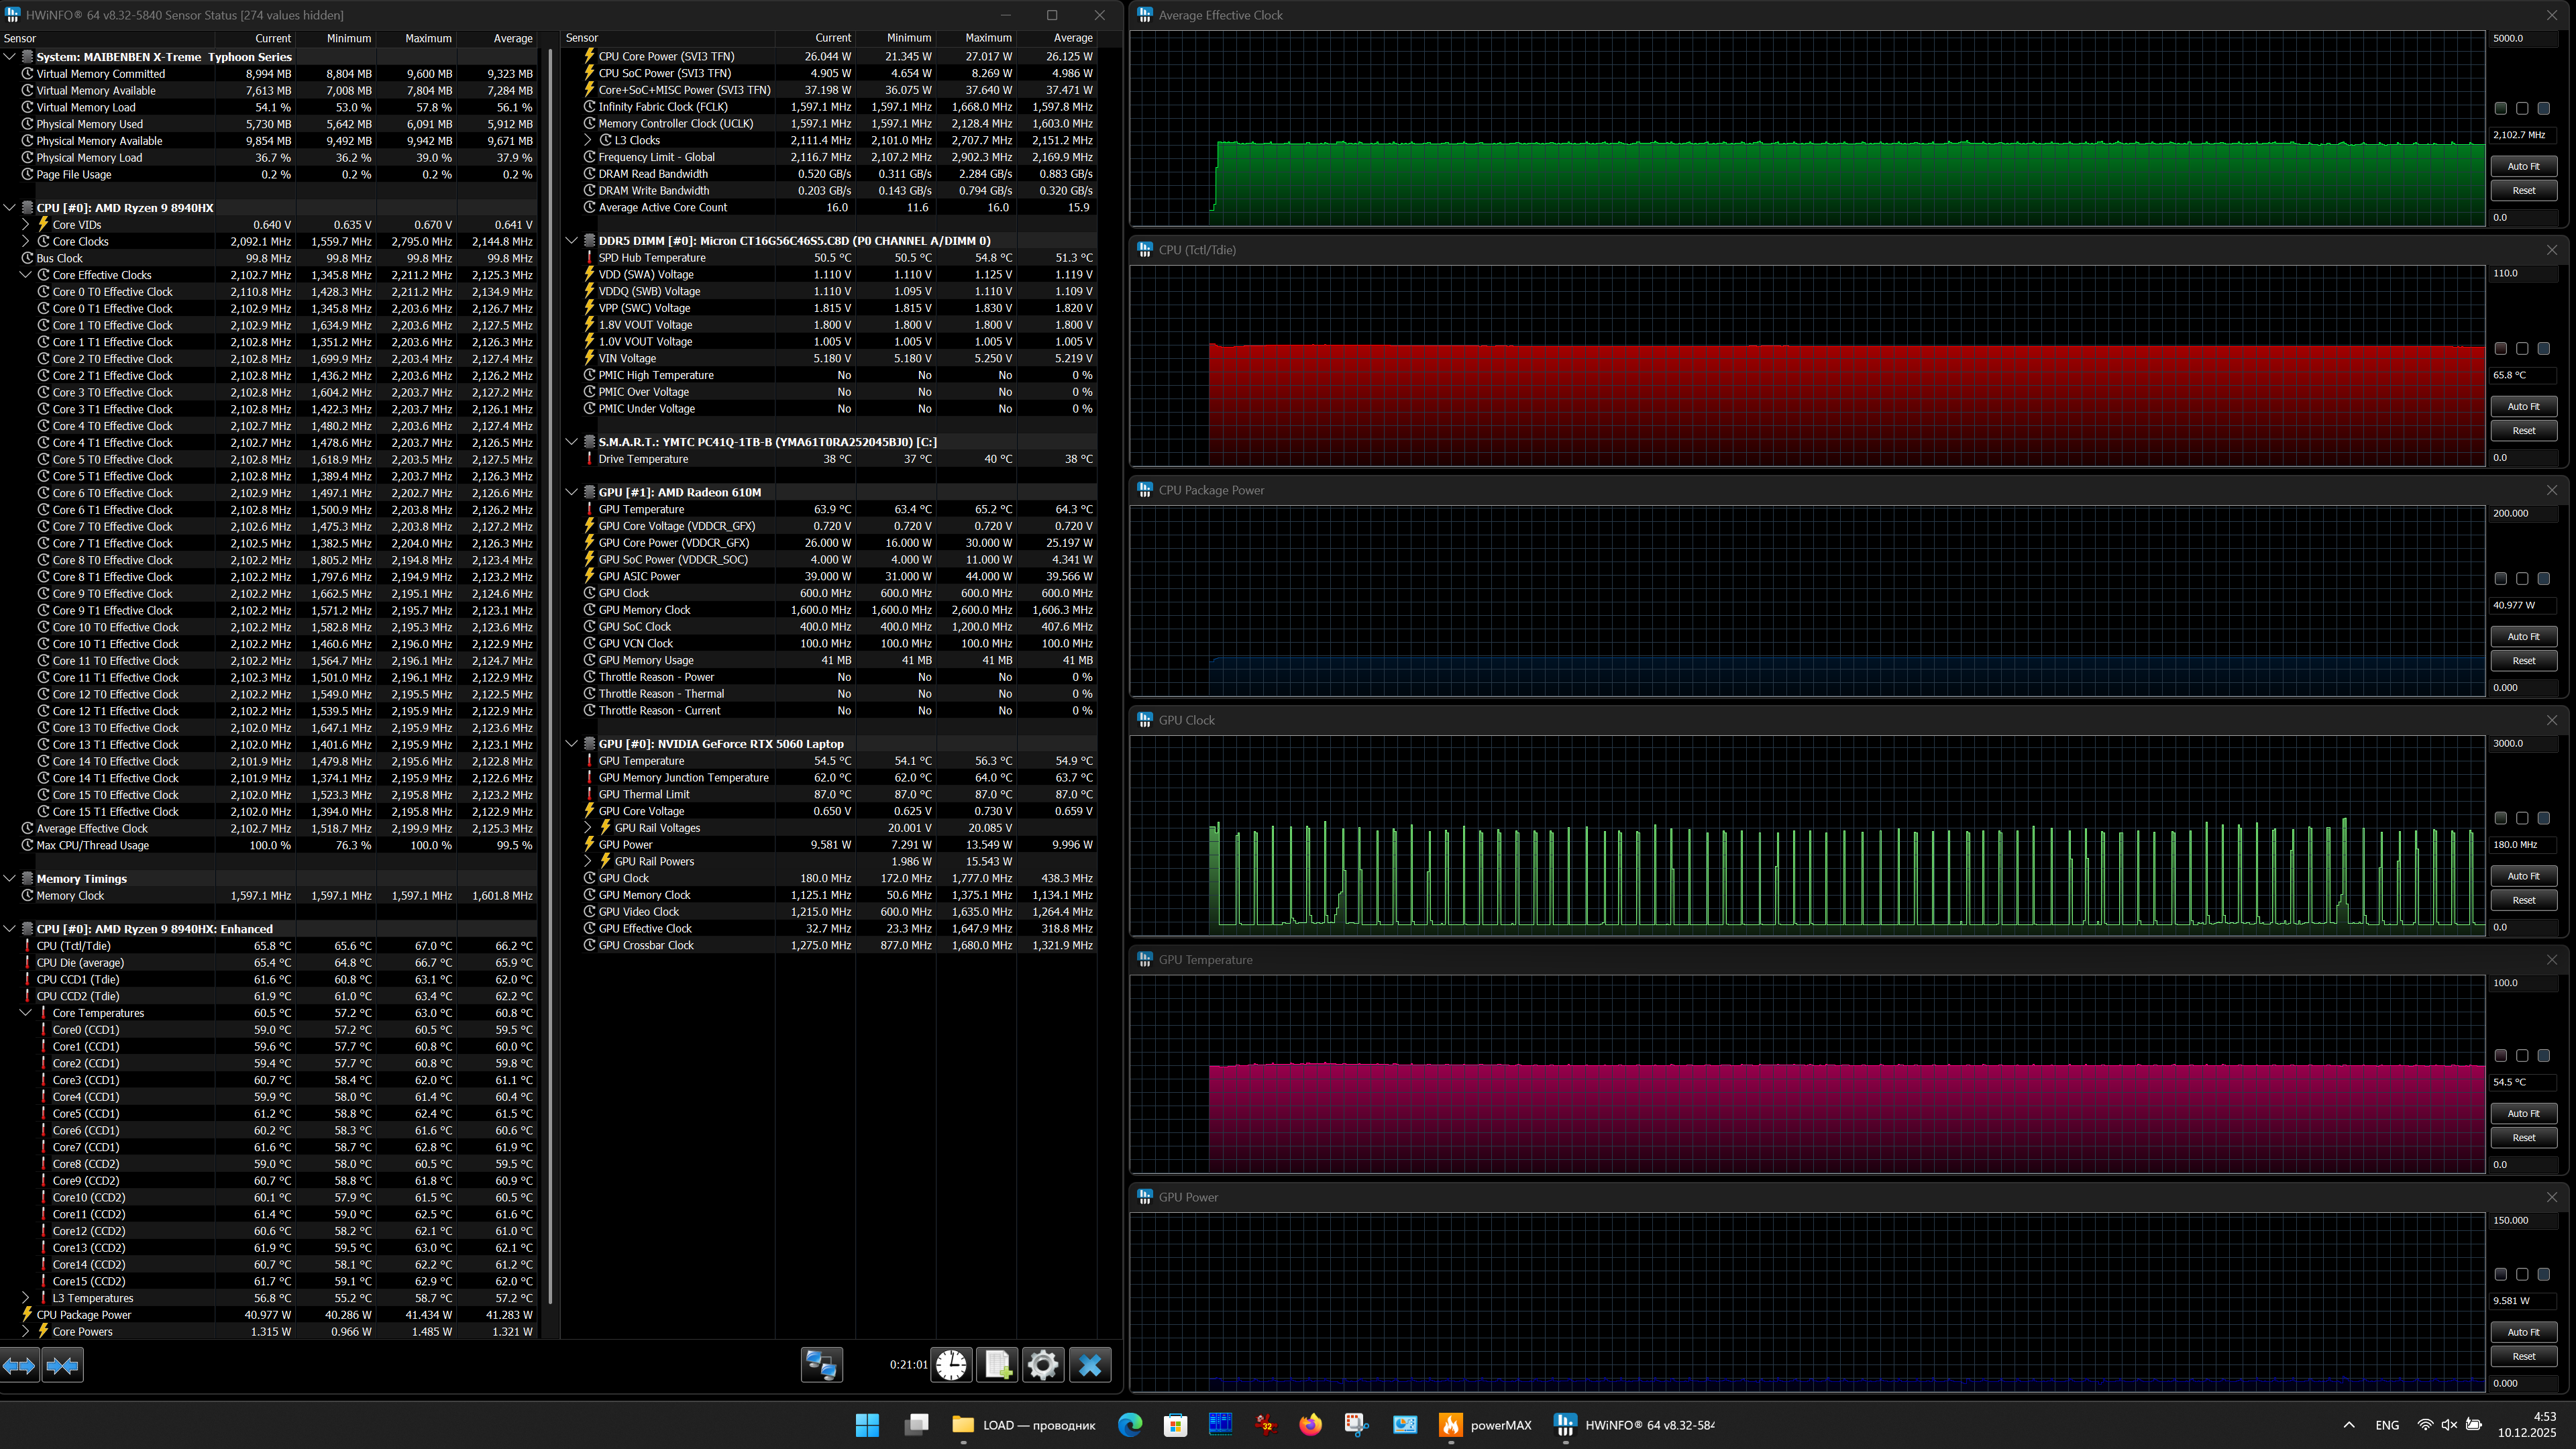
Task: Click the collapse columns inward arrows icon
Action: click(x=62, y=1365)
